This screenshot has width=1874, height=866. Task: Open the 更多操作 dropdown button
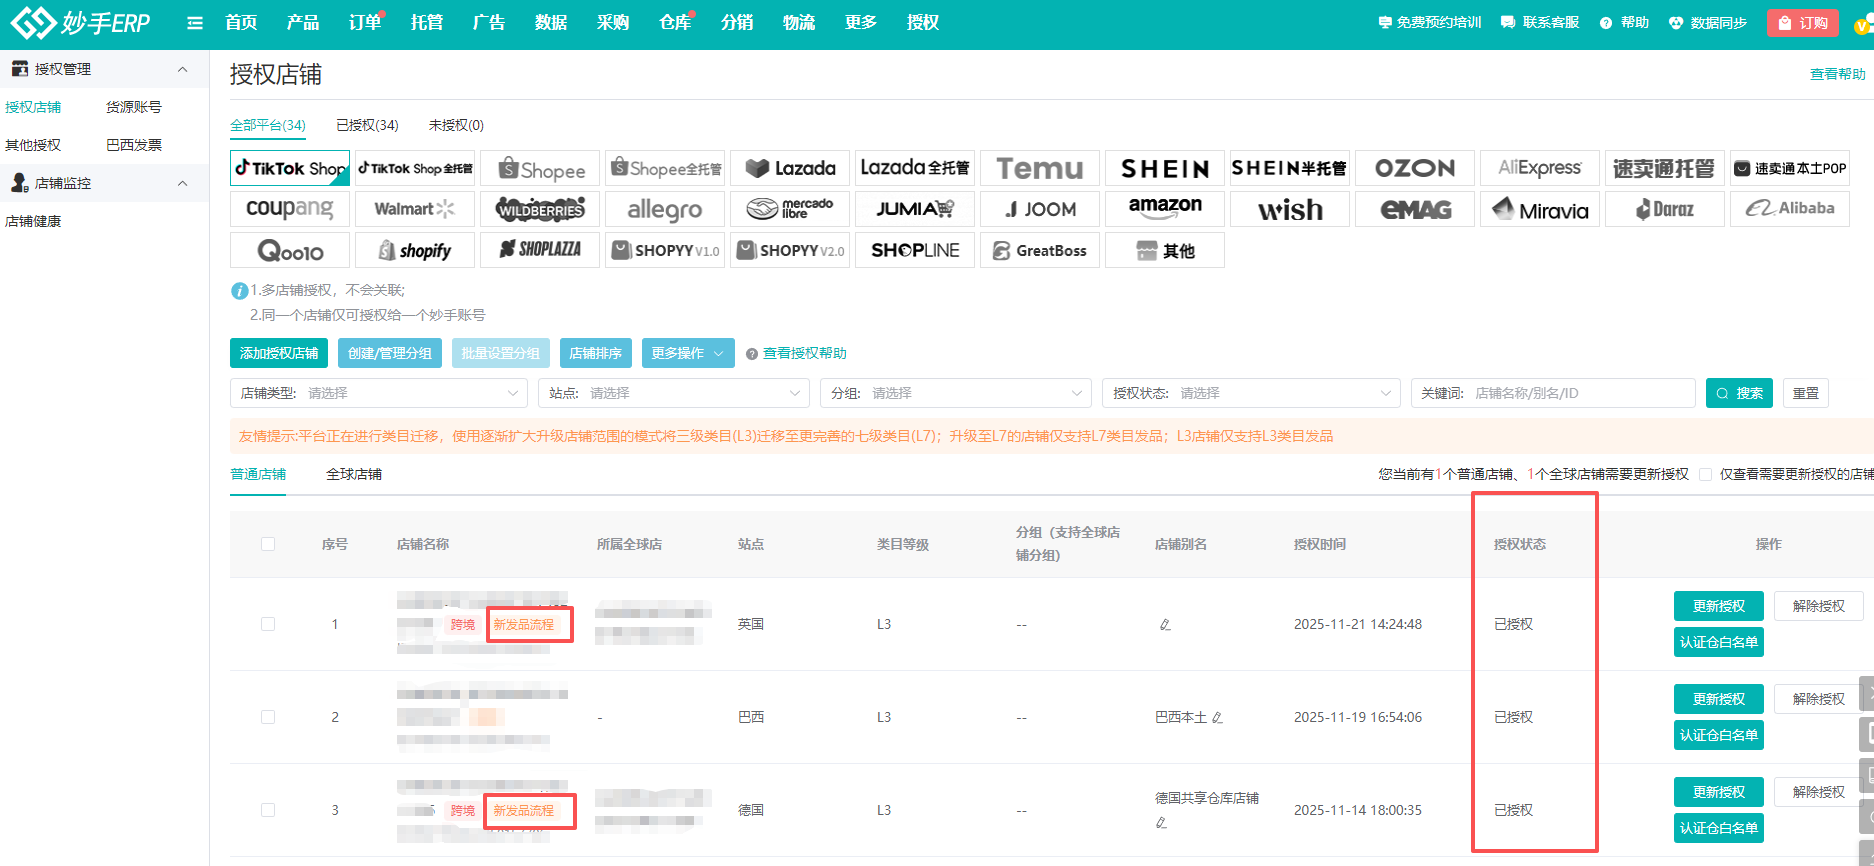pos(688,353)
